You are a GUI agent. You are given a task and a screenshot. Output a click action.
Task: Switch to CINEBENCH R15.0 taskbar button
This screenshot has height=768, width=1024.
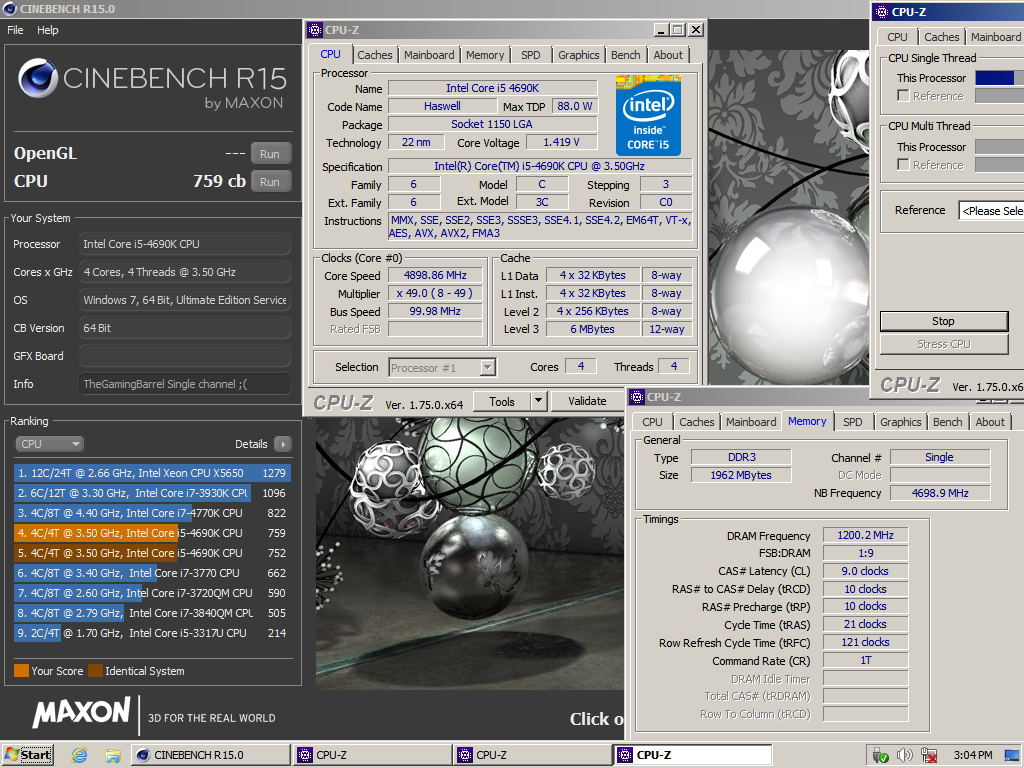(211, 756)
